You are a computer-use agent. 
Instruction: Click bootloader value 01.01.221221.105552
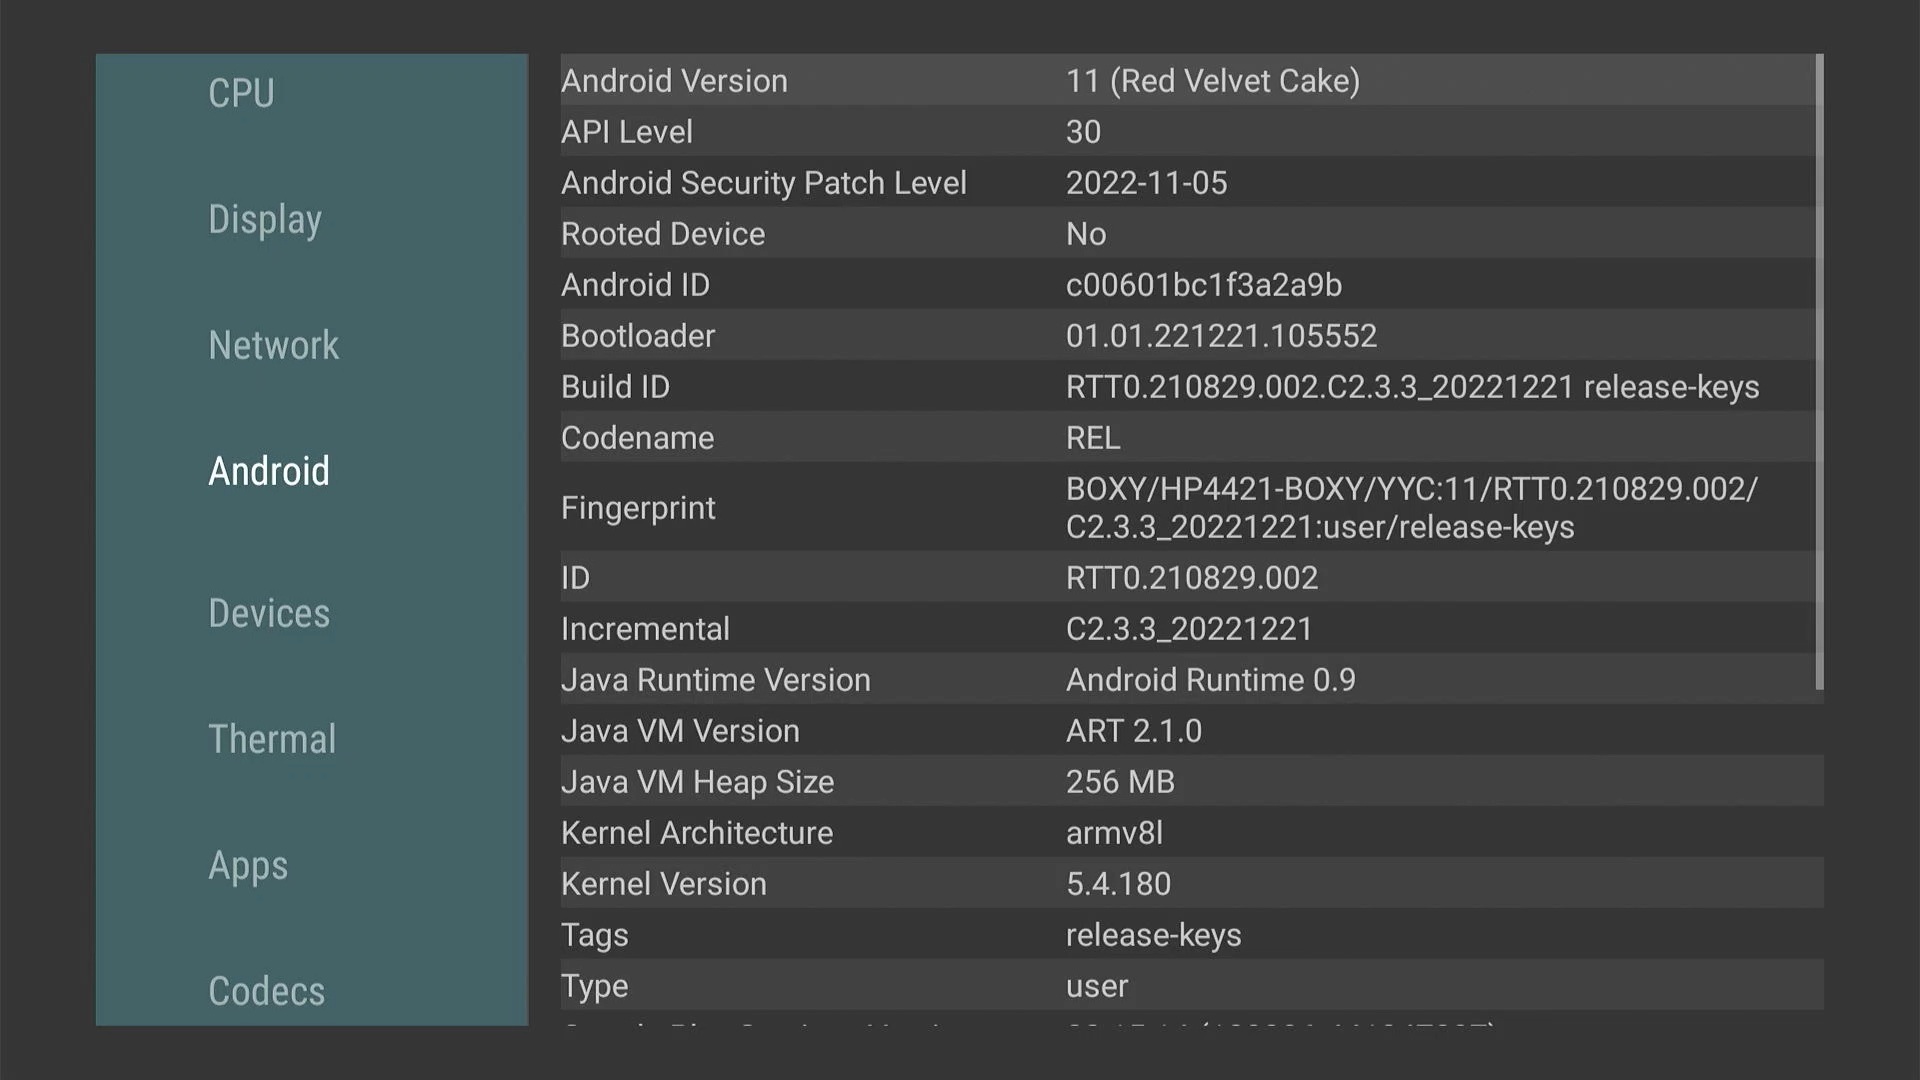click(1221, 336)
